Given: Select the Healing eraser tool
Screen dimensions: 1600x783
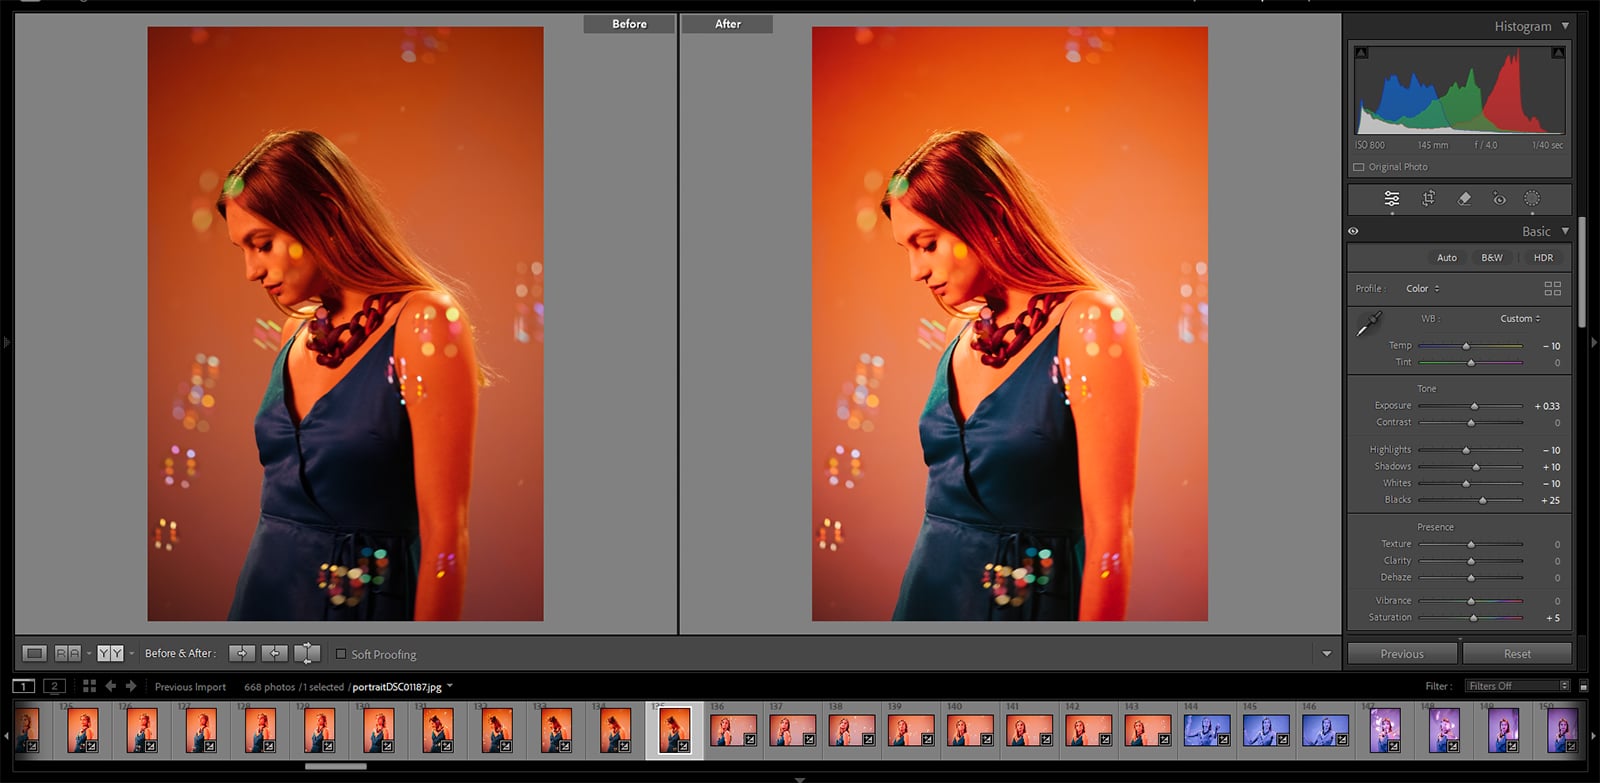Looking at the screenshot, I should 1464,198.
